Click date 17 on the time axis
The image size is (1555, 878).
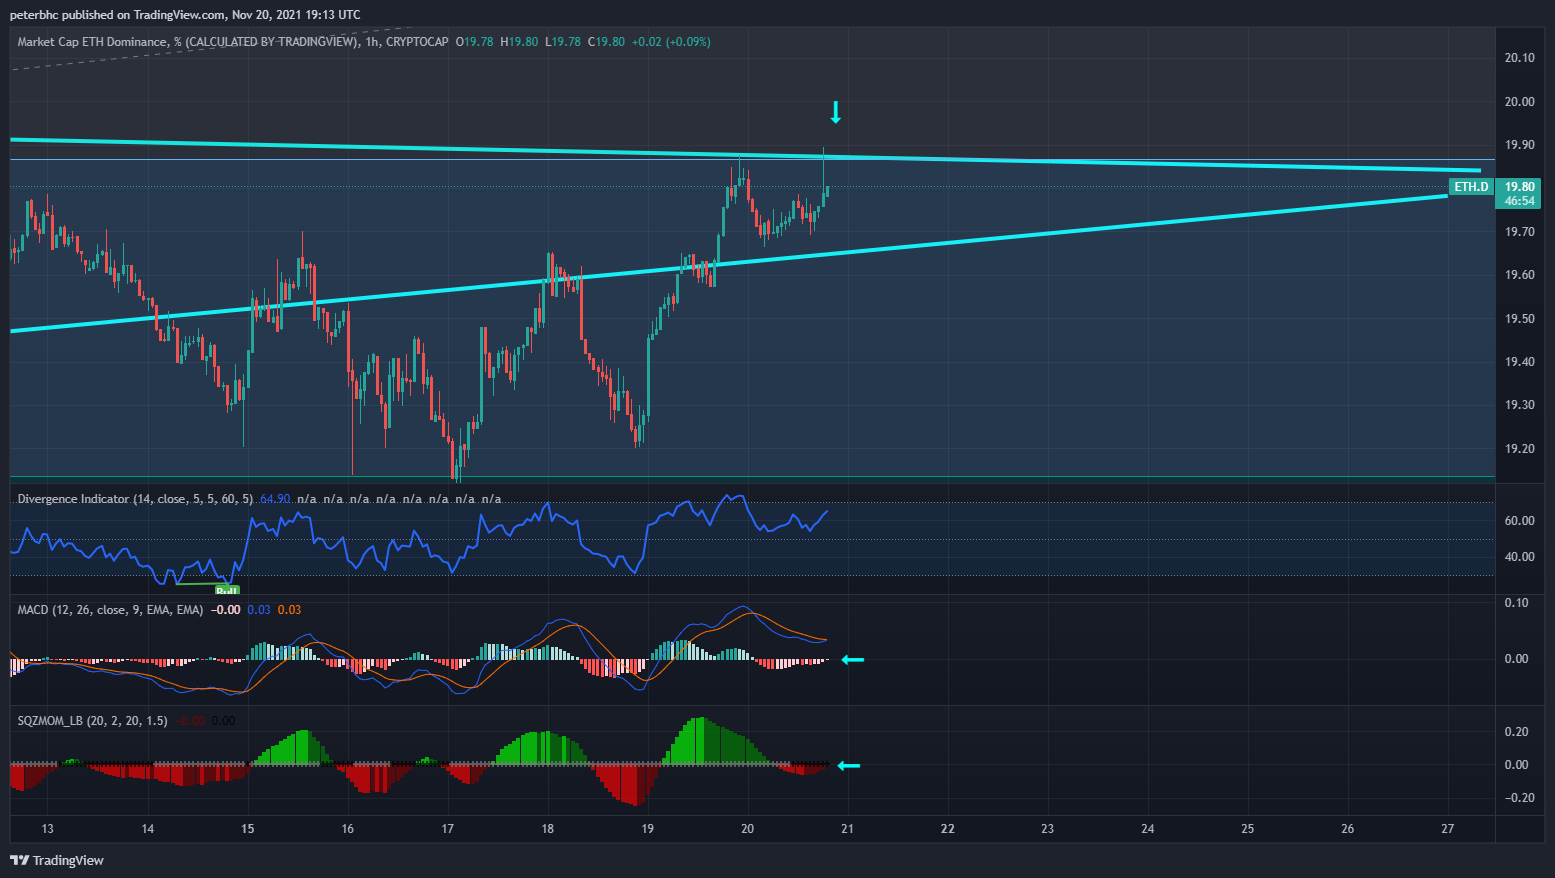click(448, 829)
